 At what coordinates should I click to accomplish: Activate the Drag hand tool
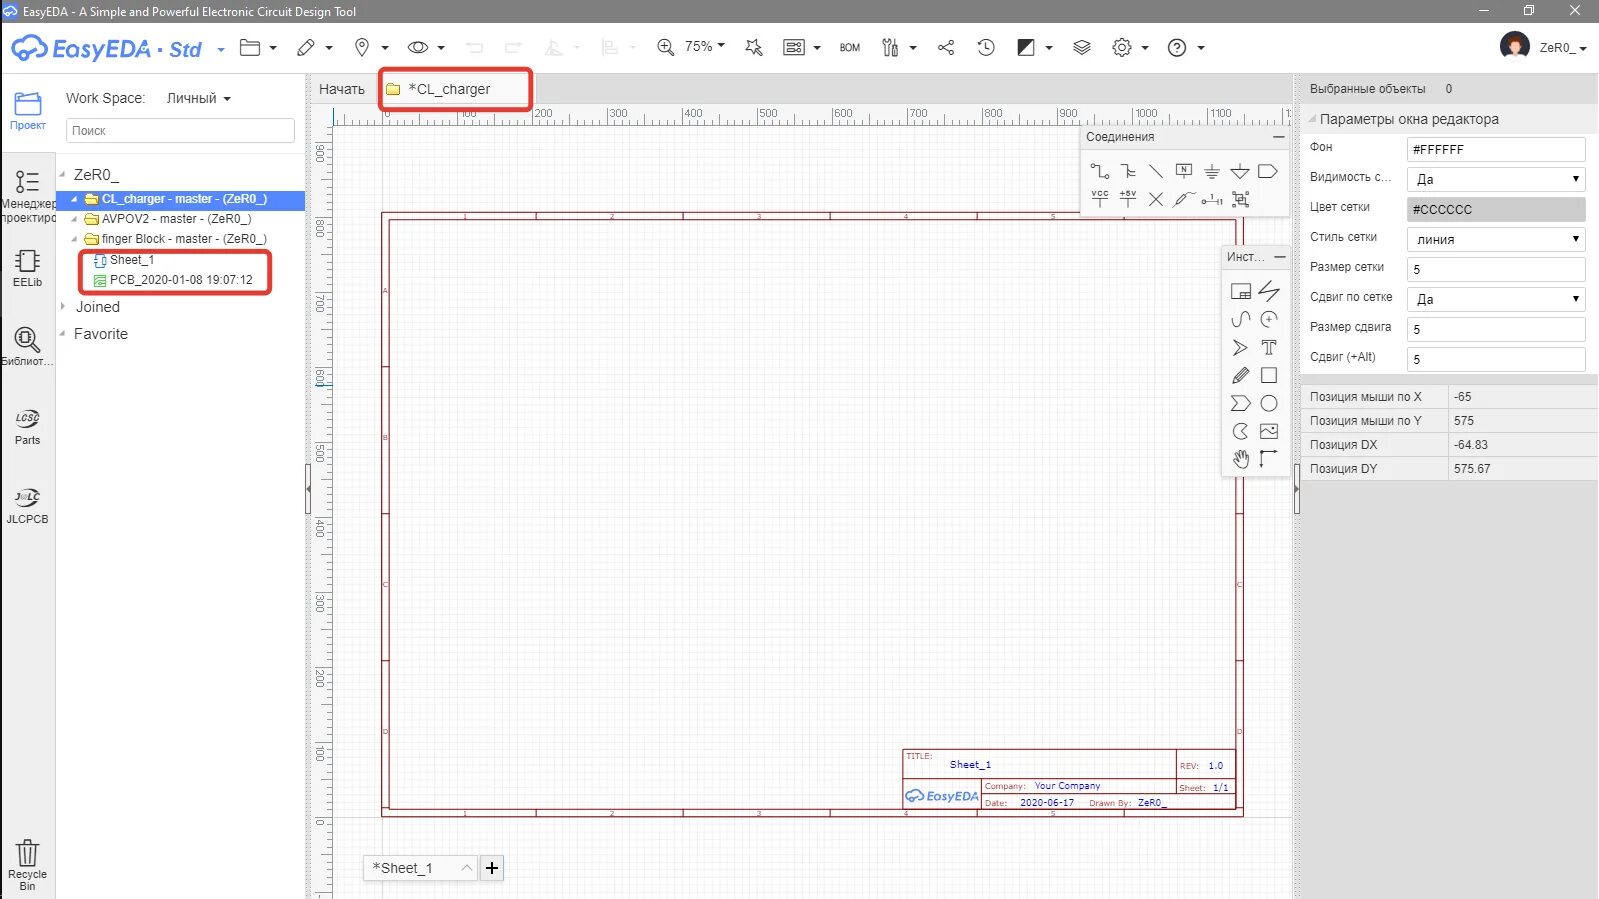click(x=1241, y=459)
